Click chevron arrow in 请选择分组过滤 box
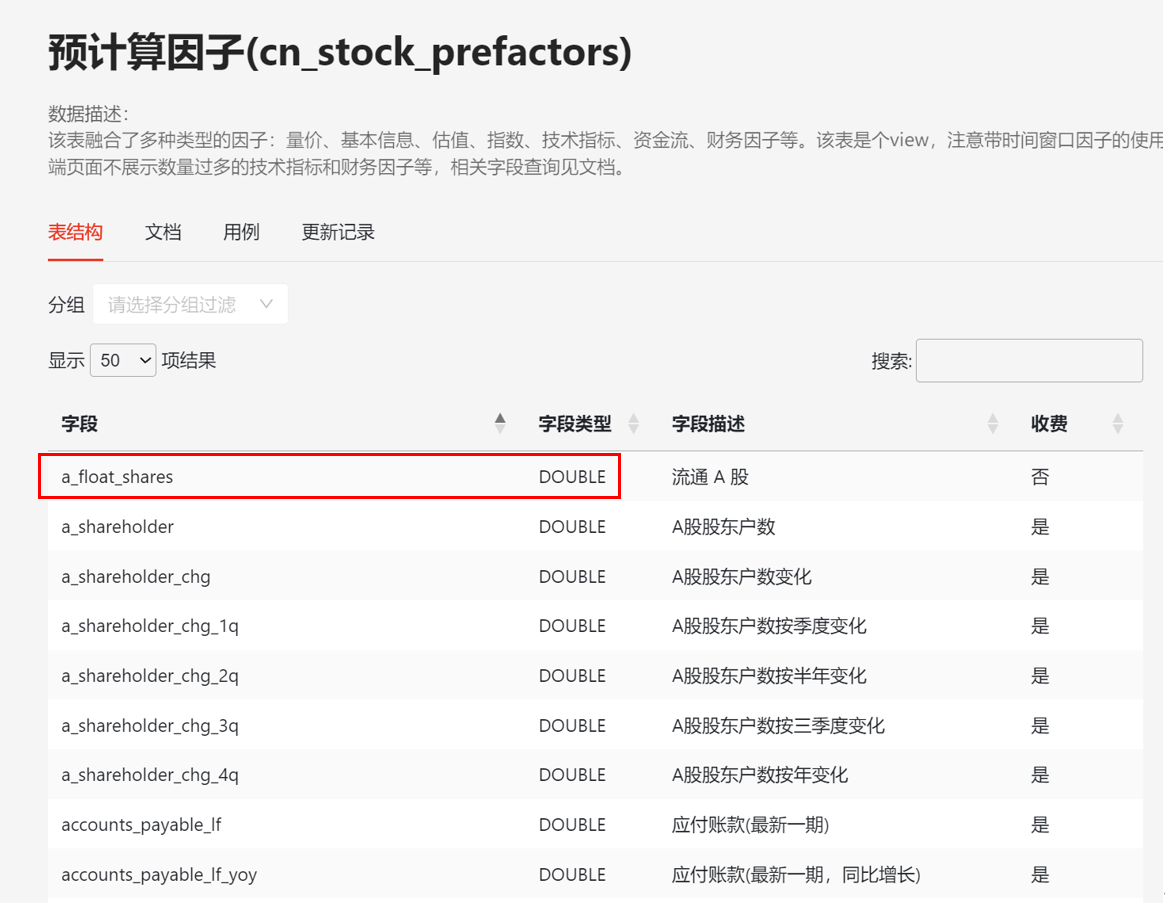 coord(266,304)
